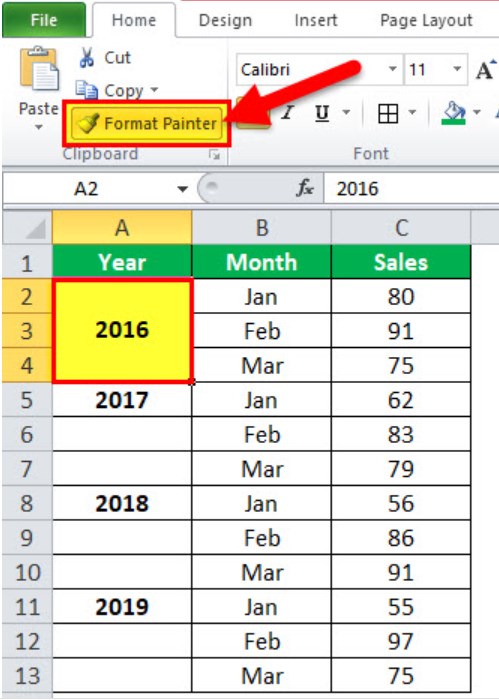
Task: Switch to the Page Layout tab
Action: [x=426, y=20]
